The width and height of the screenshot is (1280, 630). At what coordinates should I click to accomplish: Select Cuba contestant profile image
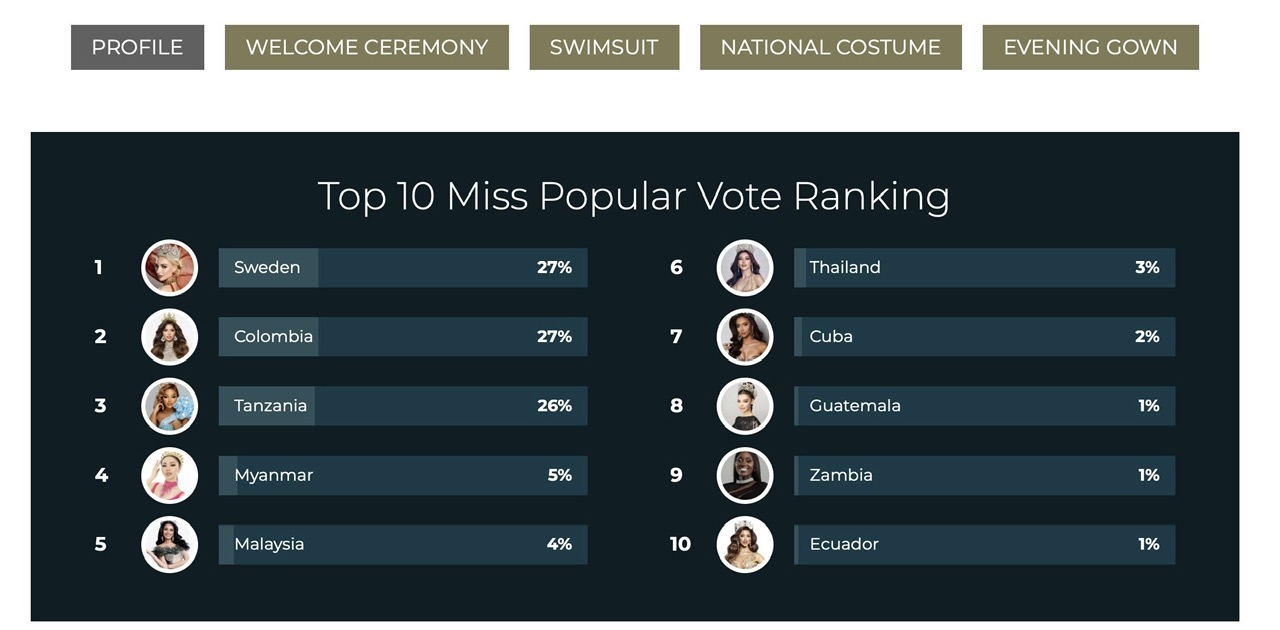[745, 336]
